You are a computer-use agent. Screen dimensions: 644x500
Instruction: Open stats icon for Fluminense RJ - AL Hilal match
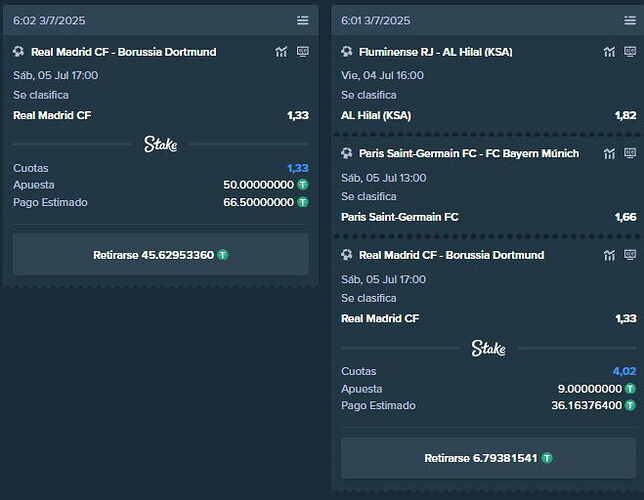point(610,52)
